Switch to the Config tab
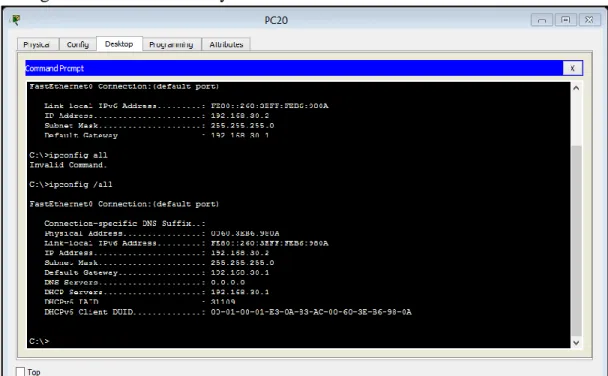 [78, 45]
